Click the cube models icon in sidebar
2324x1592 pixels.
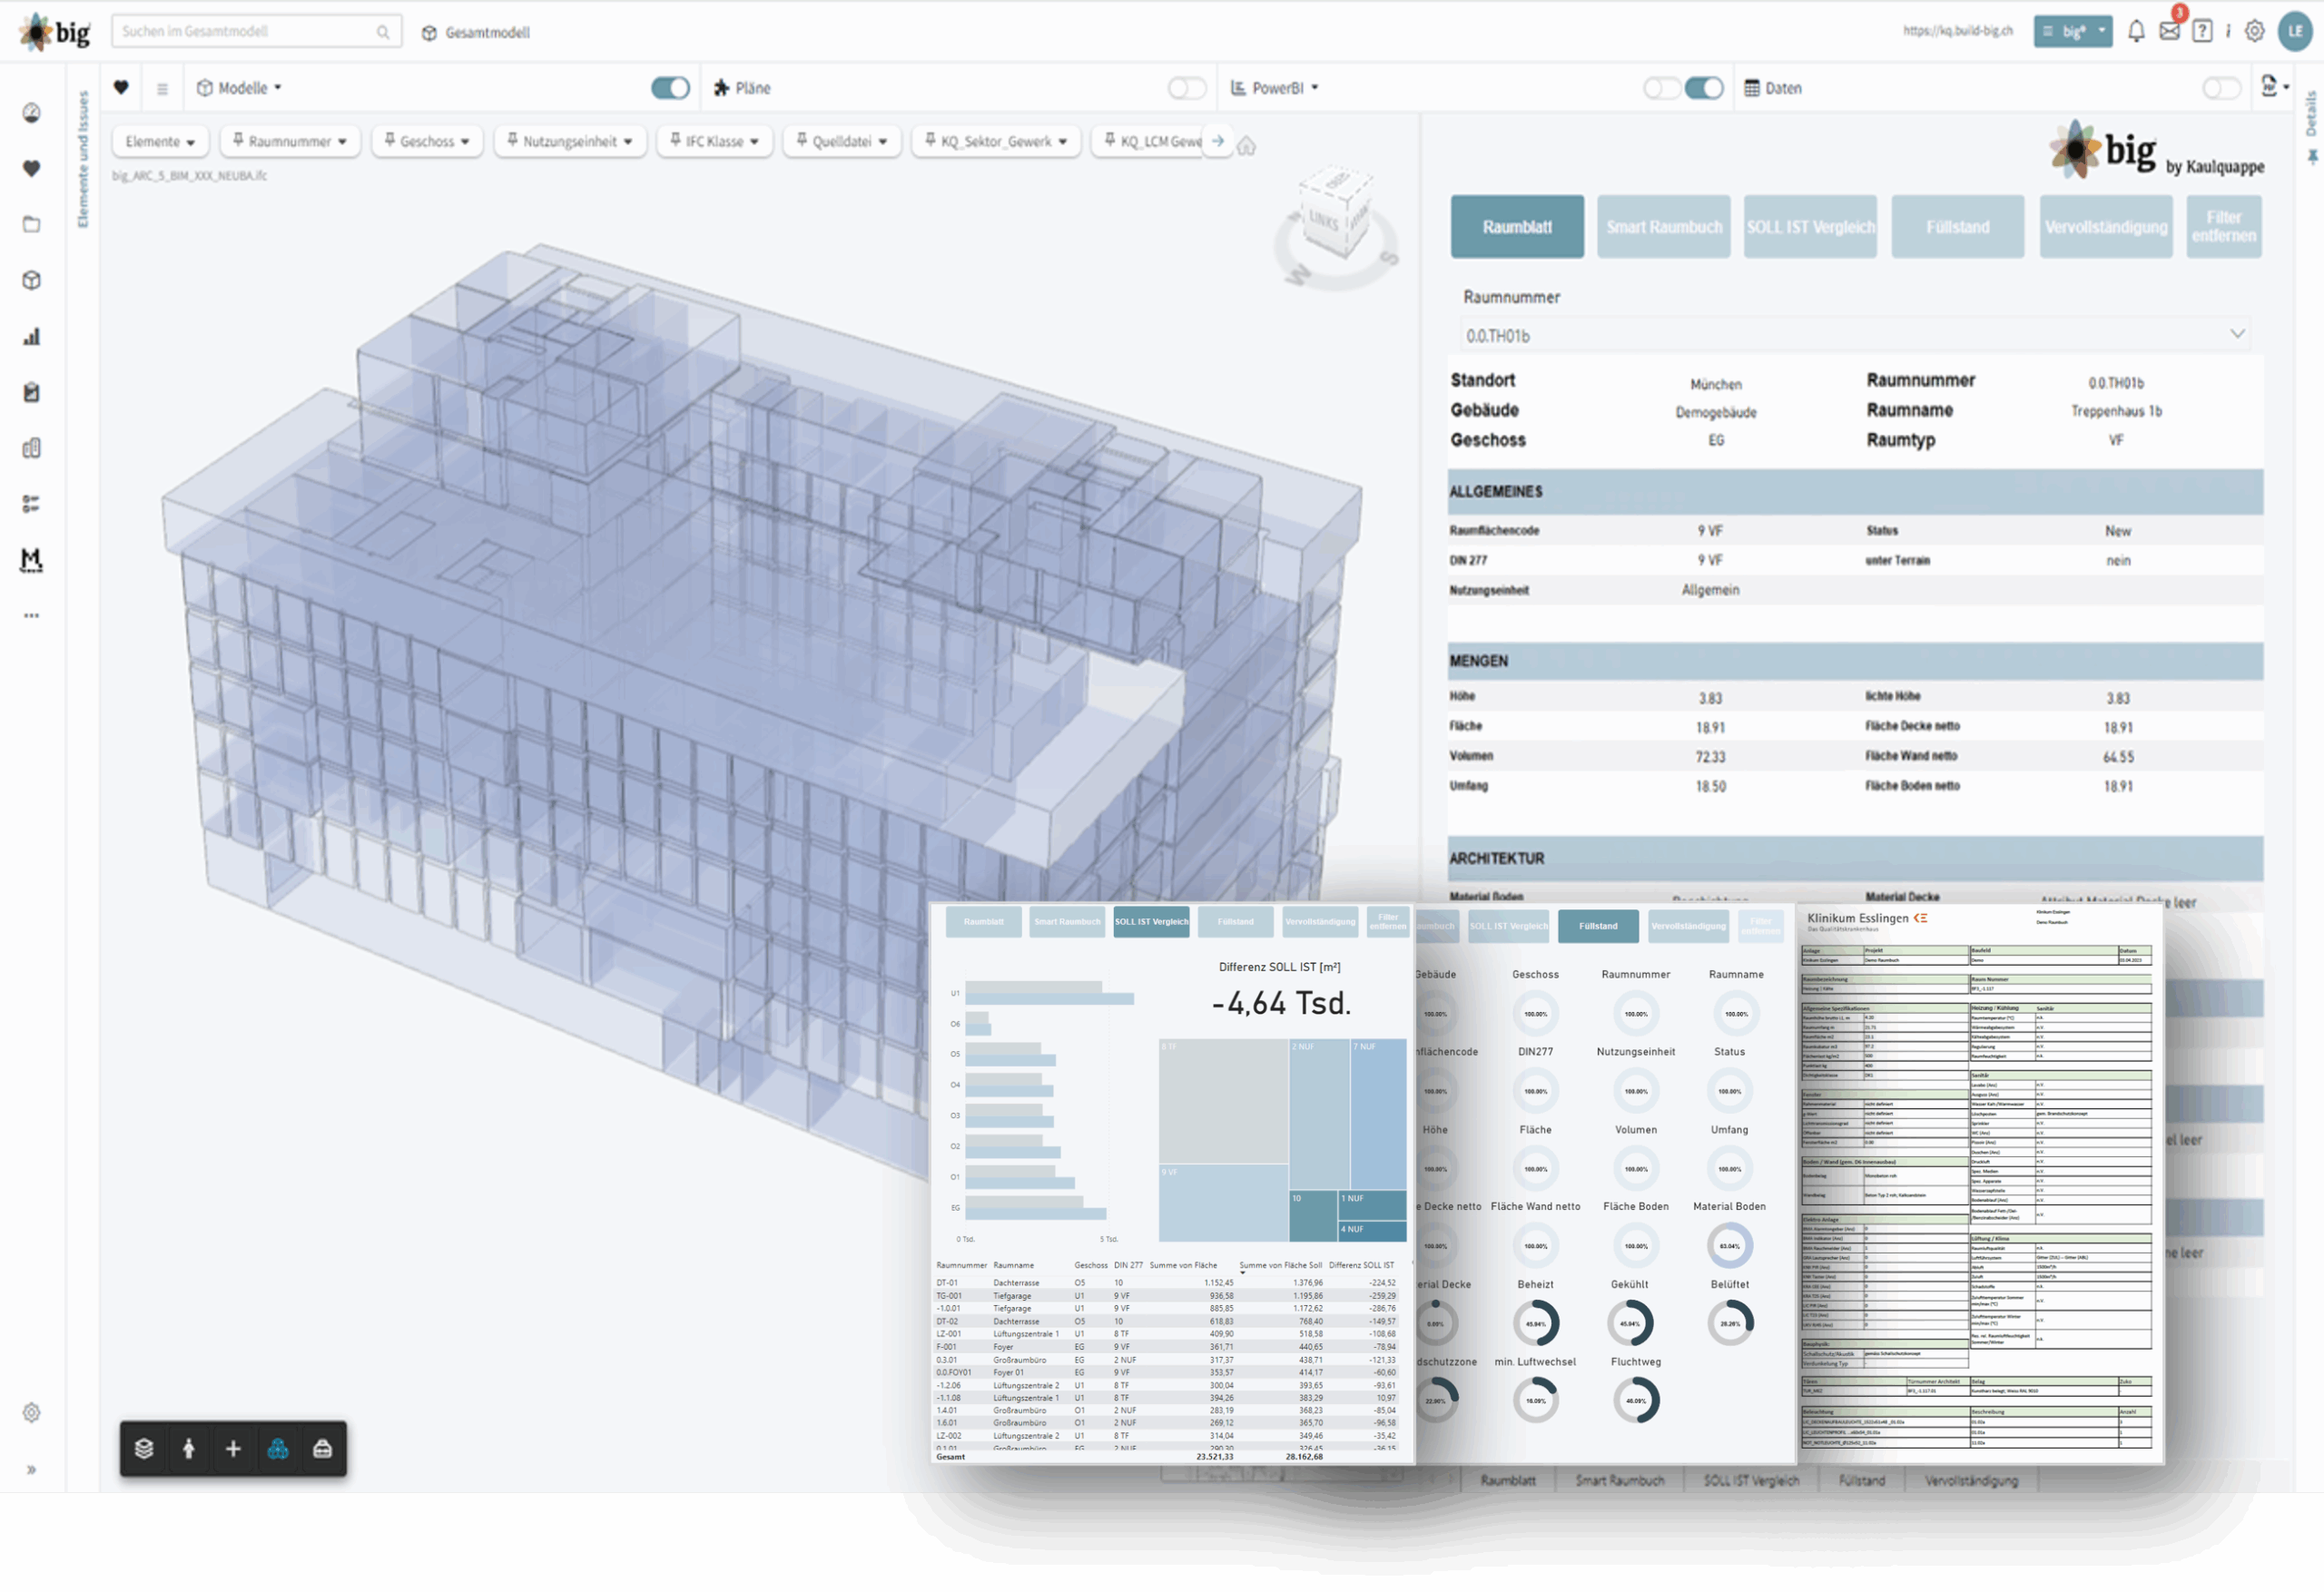coord(32,280)
